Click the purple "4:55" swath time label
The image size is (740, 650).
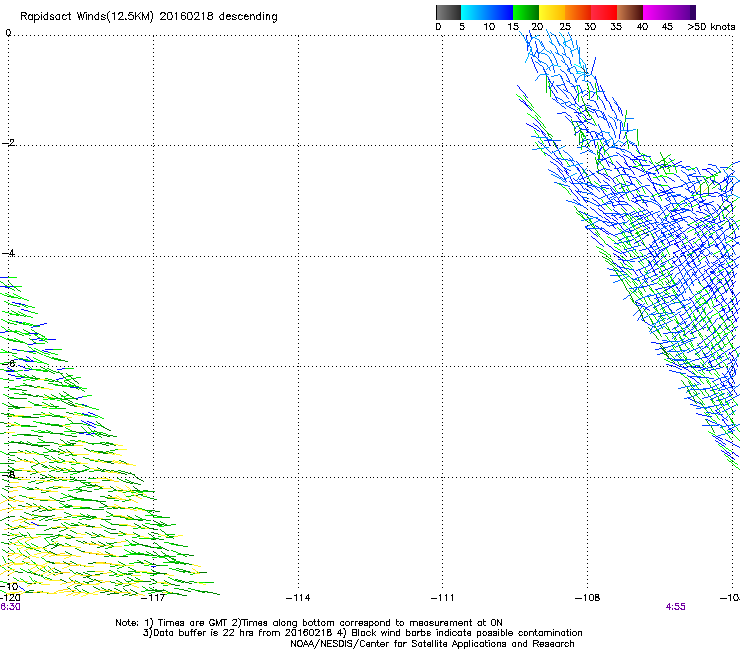coord(675,607)
